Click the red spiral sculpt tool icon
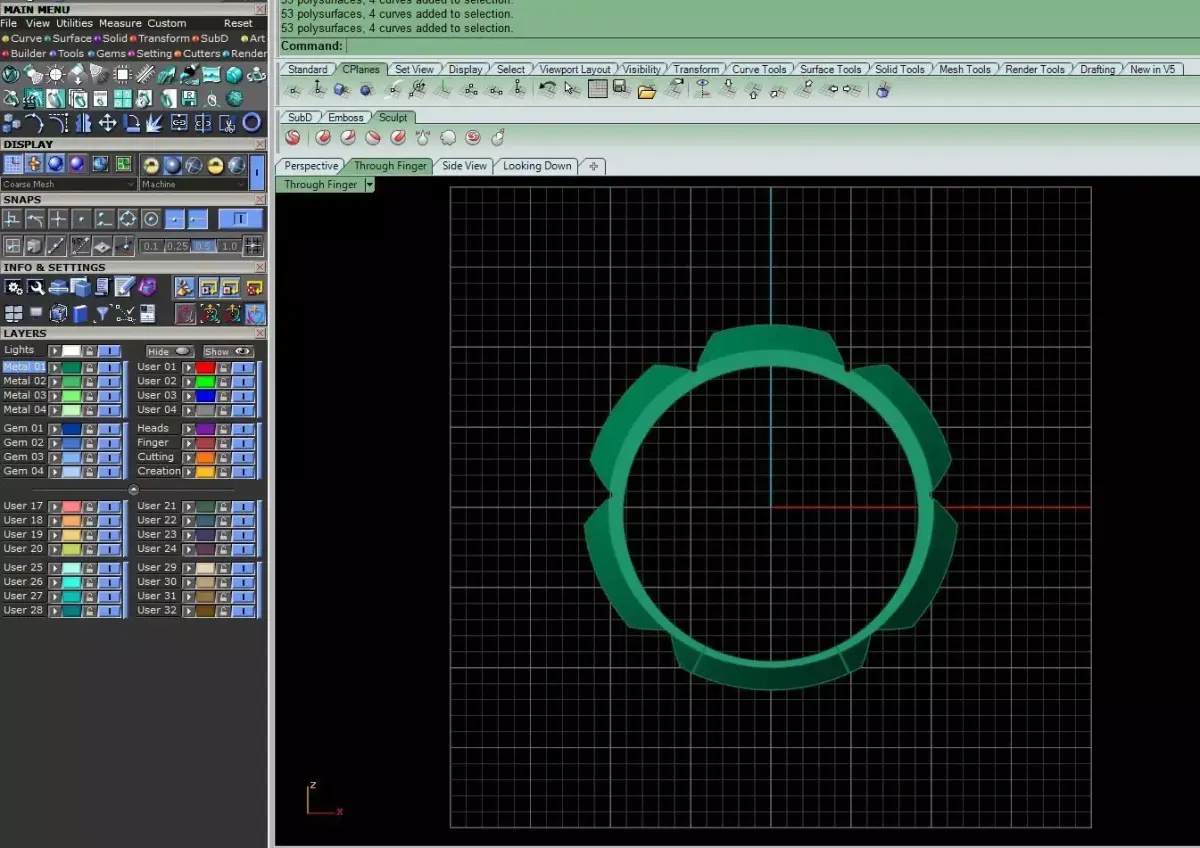The width and height of the screenshot is (1200, 848). click(472, 137)
